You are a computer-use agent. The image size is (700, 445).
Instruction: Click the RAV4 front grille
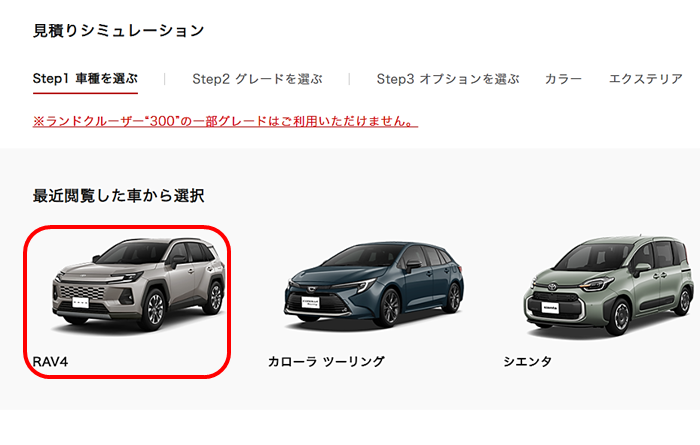point(82,293)
